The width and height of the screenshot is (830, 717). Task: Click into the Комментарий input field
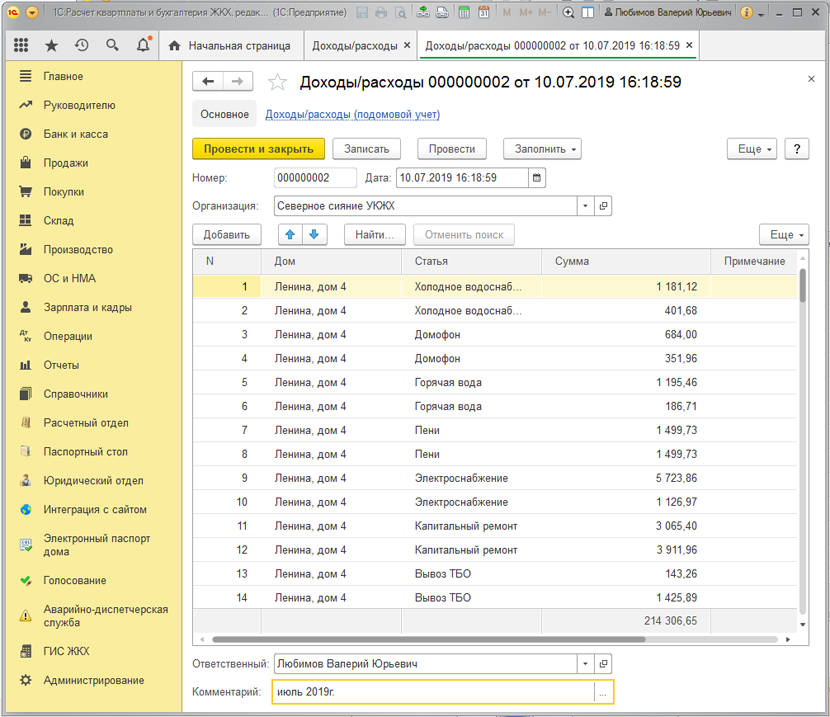(432, 692)
